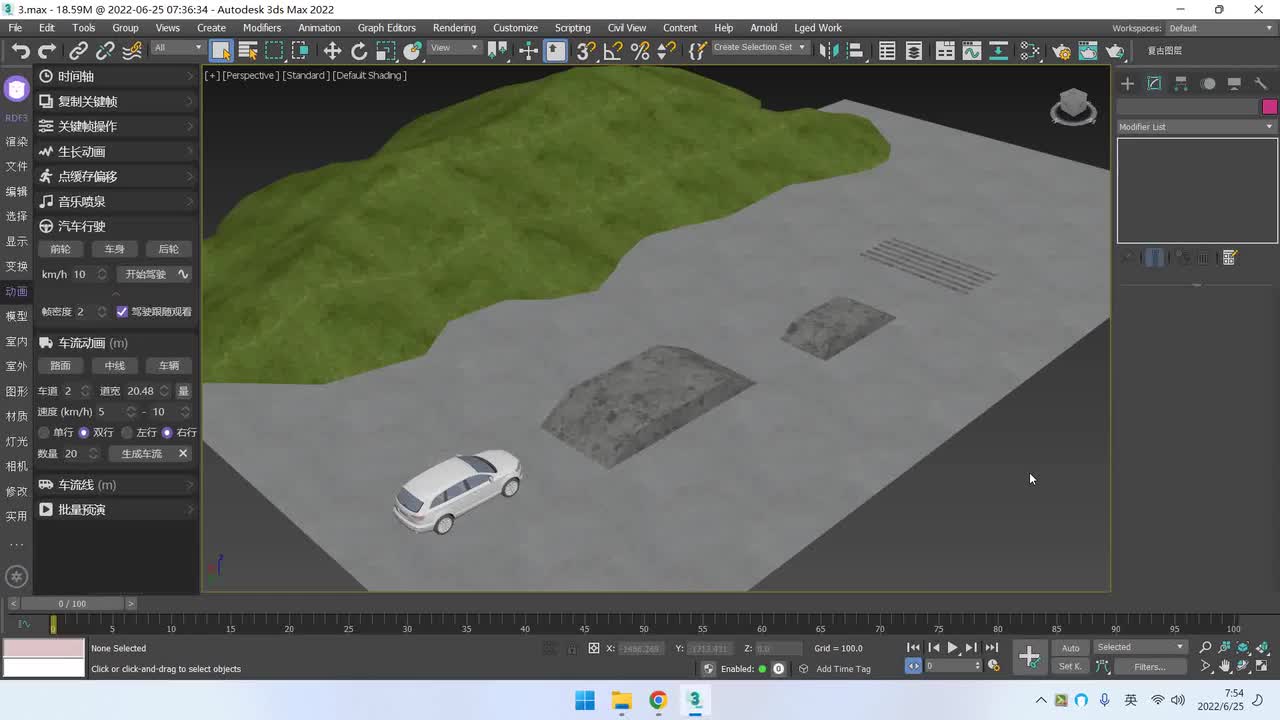Click the Mirror tool icon

click(x=826, y=51)
